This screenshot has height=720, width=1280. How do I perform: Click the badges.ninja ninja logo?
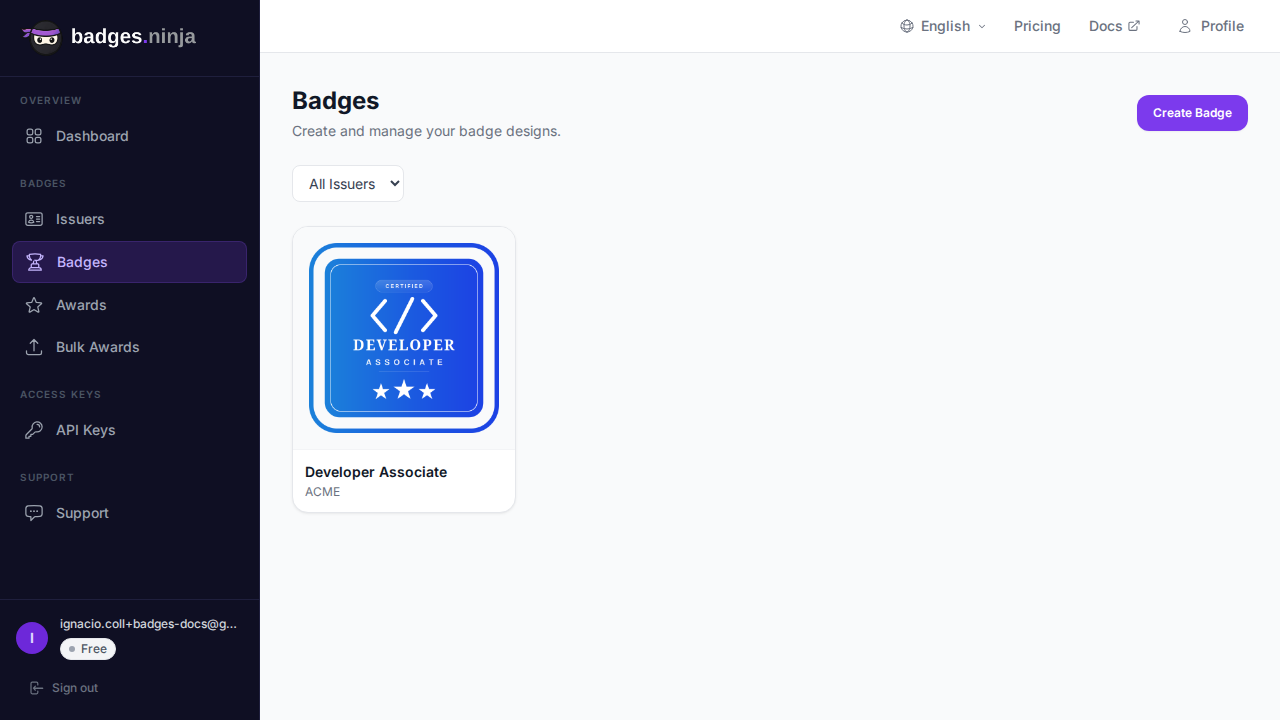coord(43,37)
